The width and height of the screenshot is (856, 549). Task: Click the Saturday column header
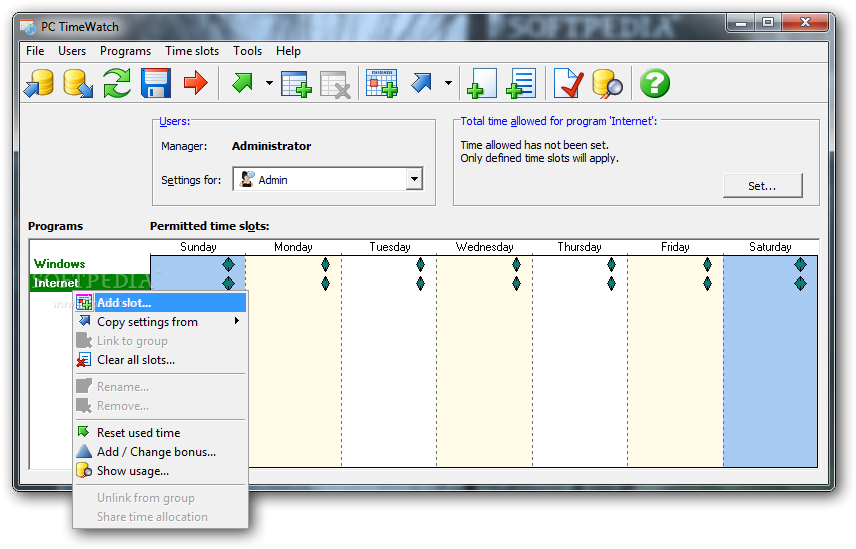pyautogui.click(x=770, y=247)
